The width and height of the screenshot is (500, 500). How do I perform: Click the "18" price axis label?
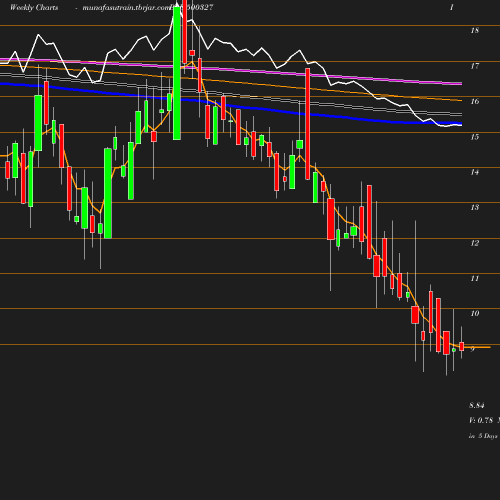[475, 31]
